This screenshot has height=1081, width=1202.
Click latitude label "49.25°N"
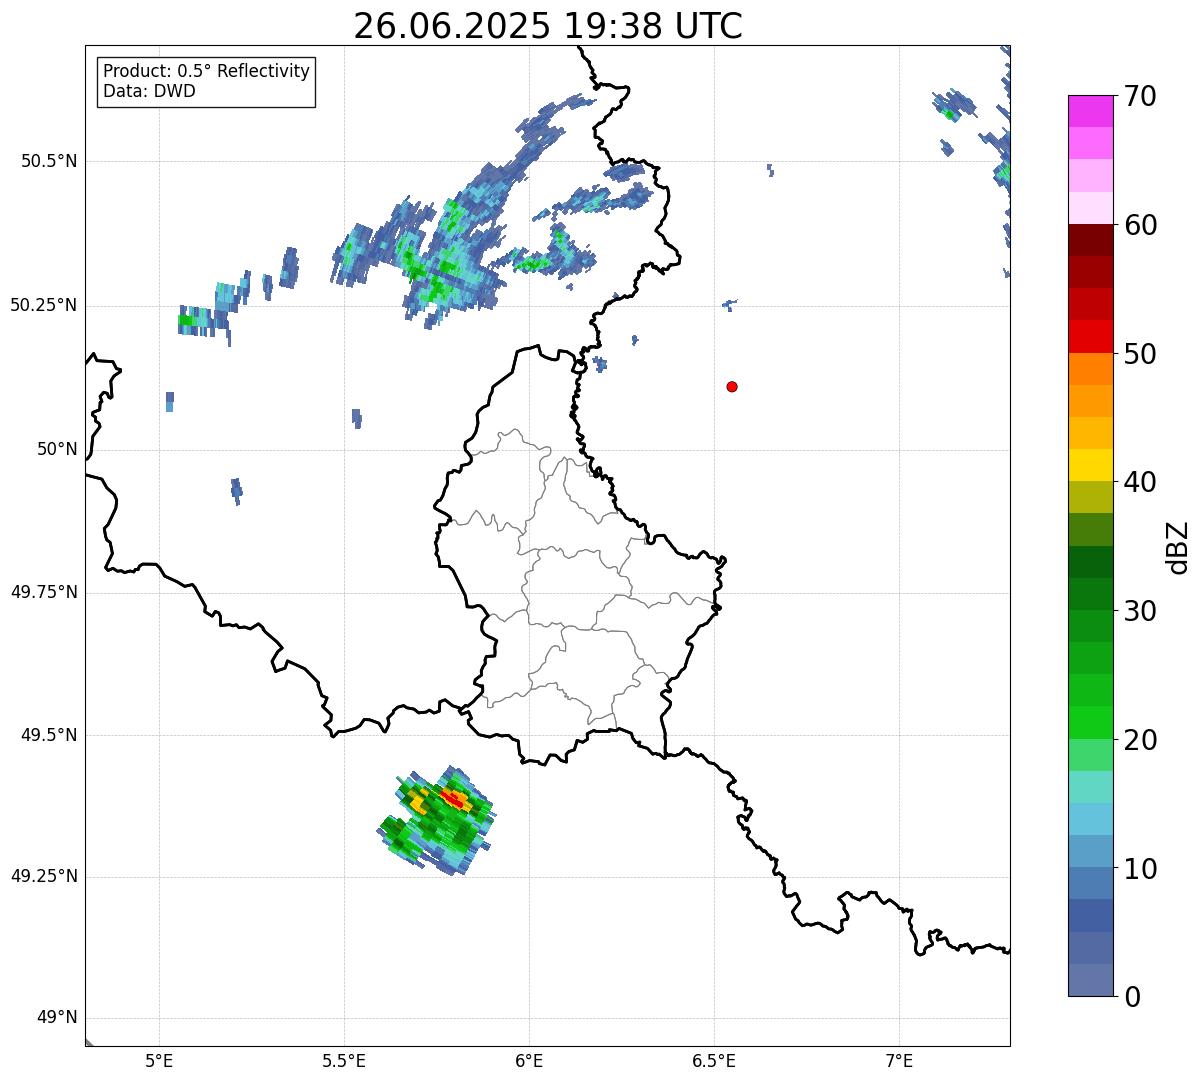click(x=44, y=876)
